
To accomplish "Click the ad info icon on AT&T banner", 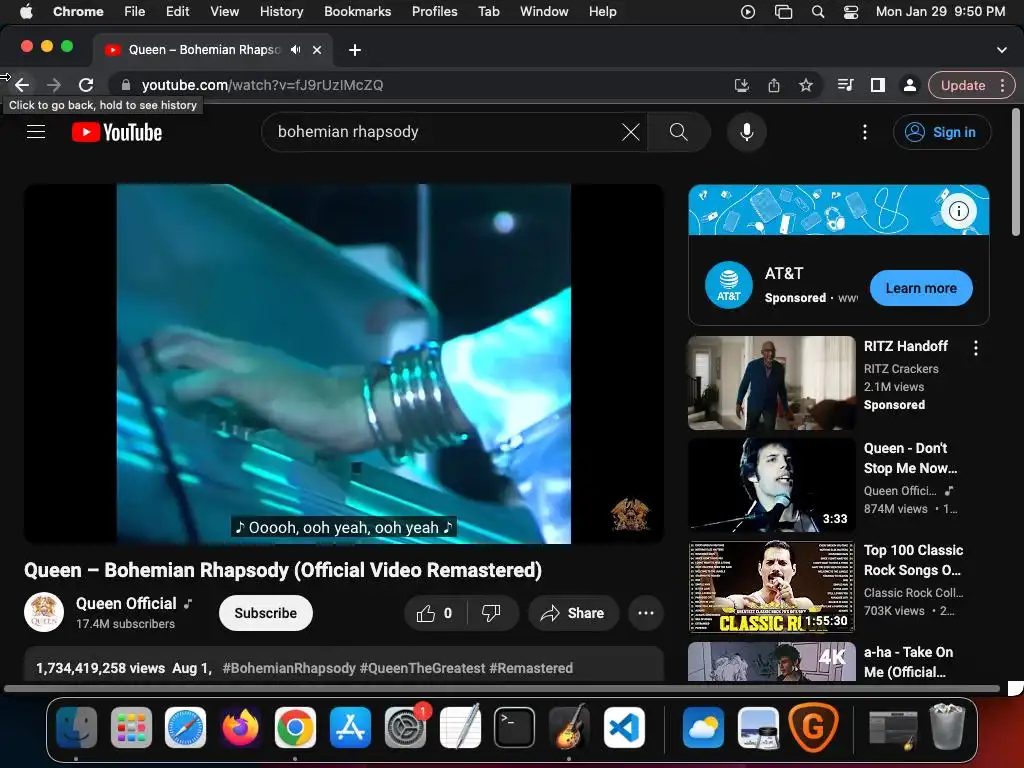I will [958, 211].
